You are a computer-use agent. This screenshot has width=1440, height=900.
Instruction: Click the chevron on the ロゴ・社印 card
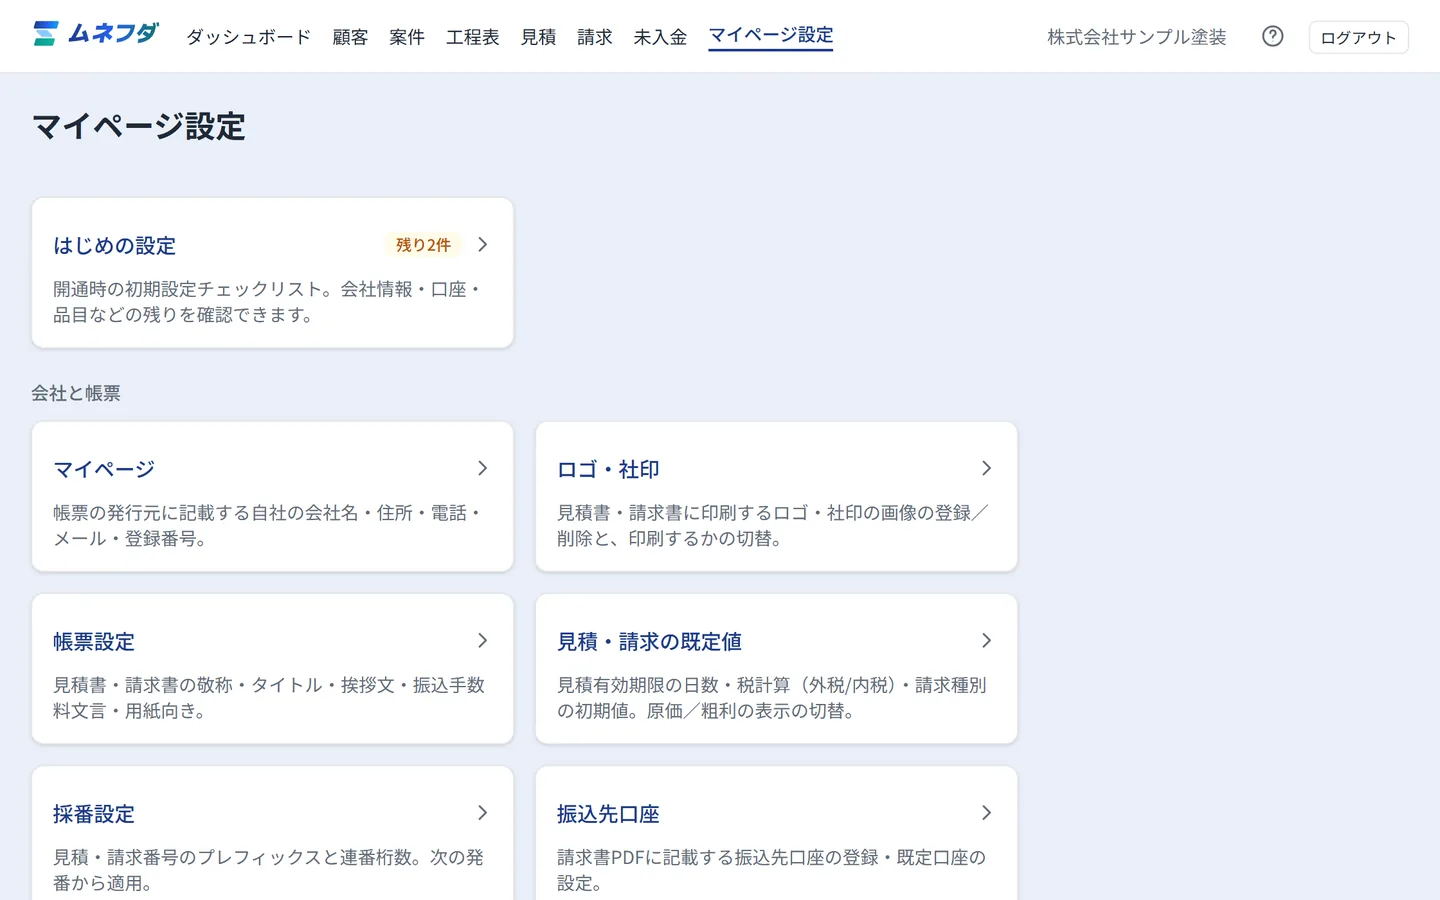987,468
